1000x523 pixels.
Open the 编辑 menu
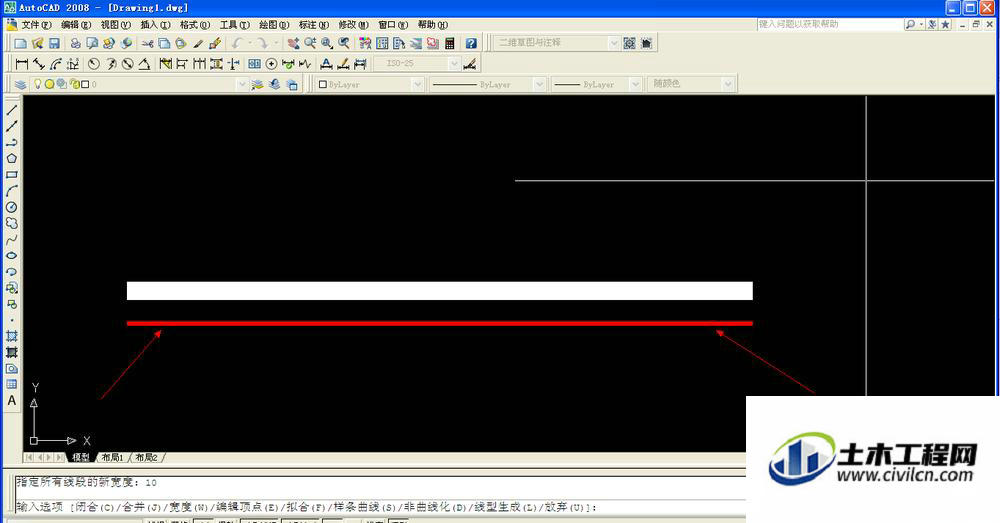click(77, 24)
